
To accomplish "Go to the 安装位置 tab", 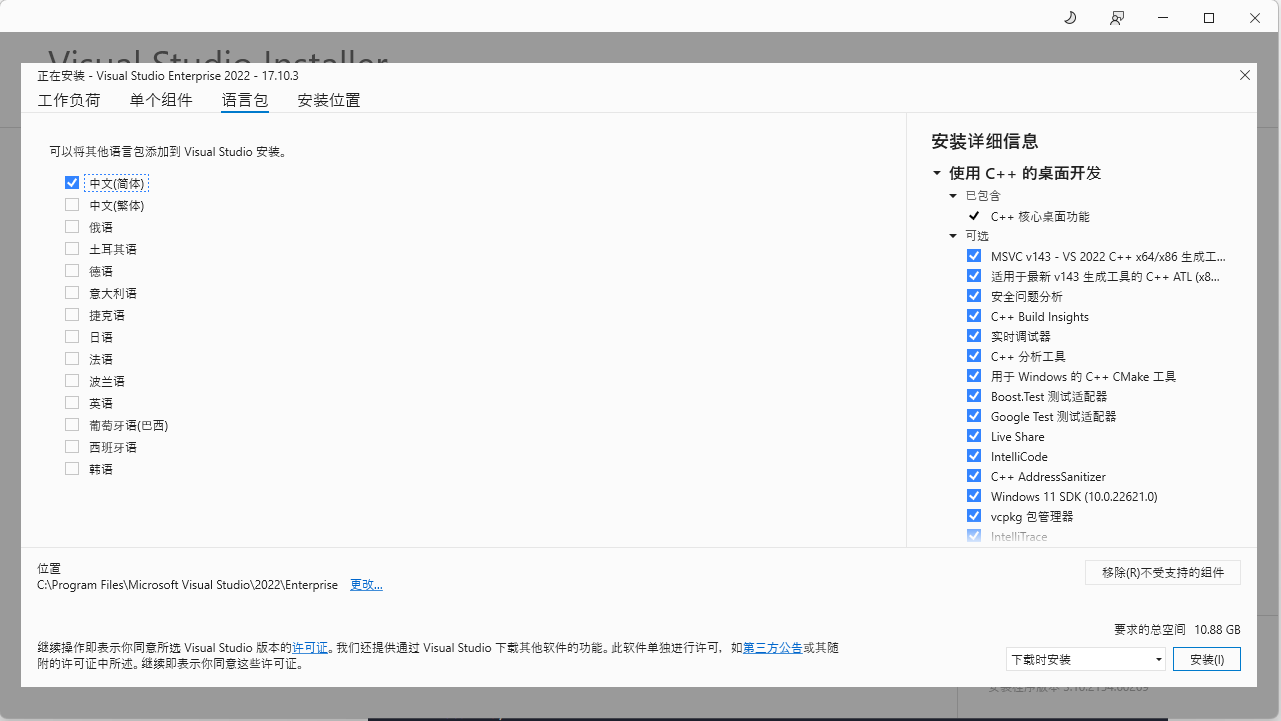I will click(329, 100).
